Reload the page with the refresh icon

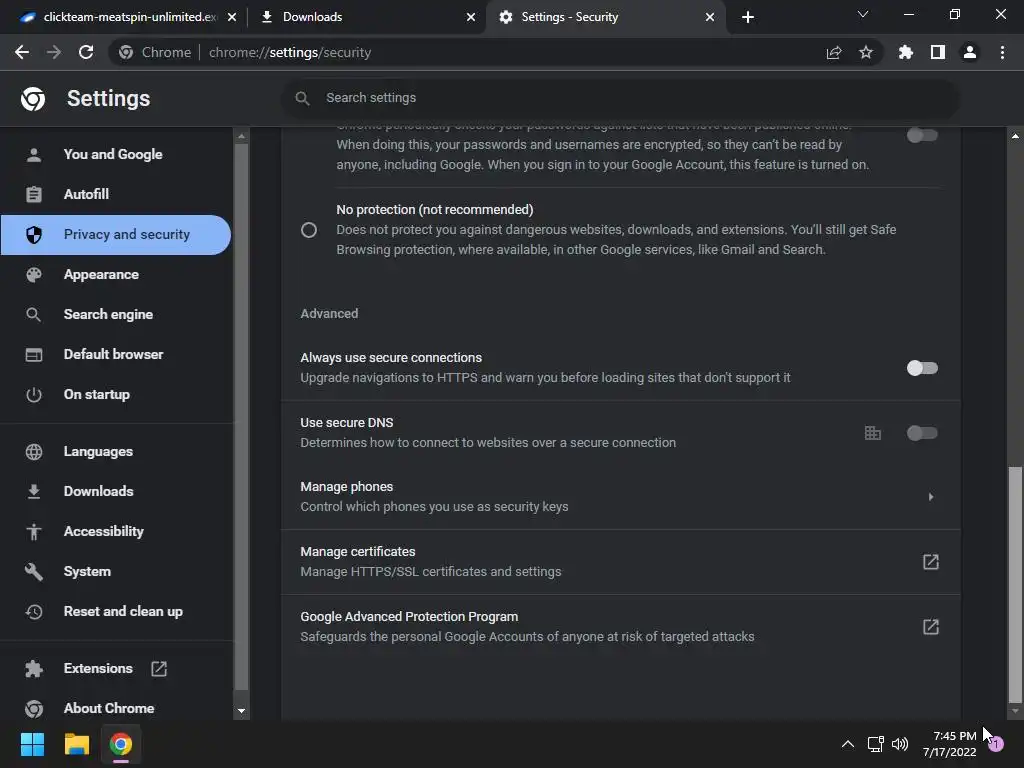[x=86, y=52]
